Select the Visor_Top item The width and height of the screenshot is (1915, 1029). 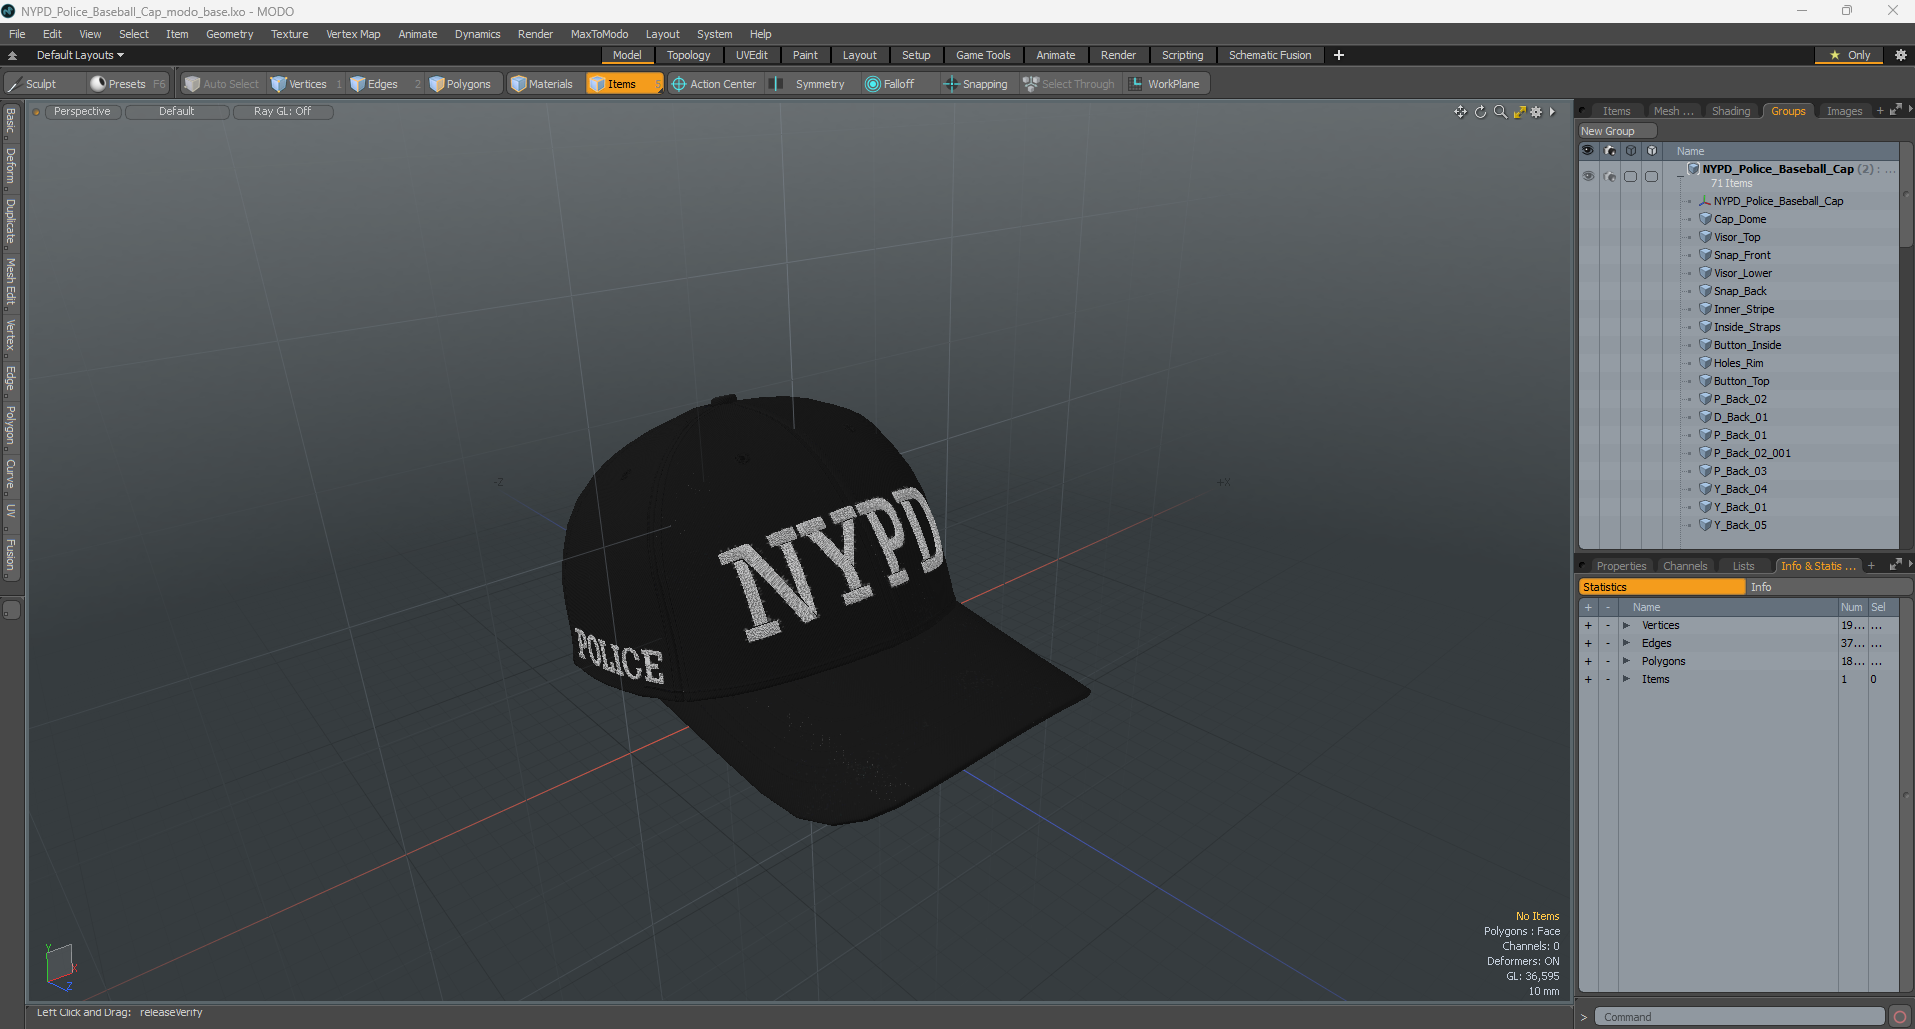pos(1737,237)
